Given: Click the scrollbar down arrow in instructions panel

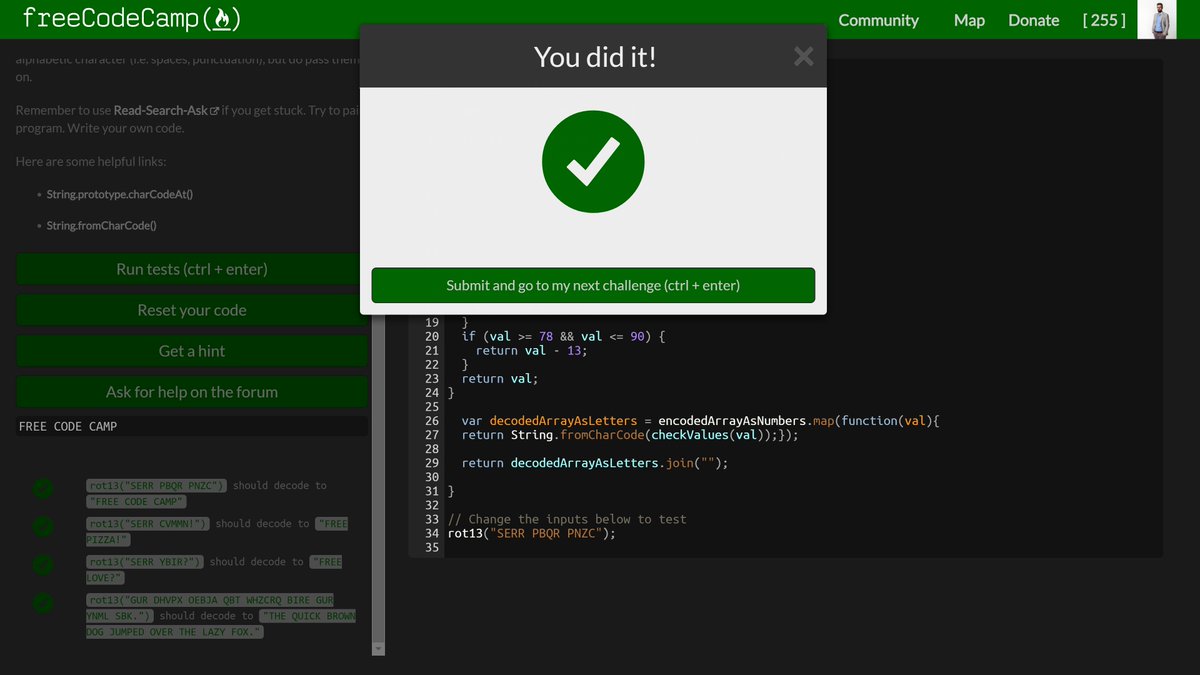Looking at the screenshot, I should pyautogui.click(x=378, y=649).
